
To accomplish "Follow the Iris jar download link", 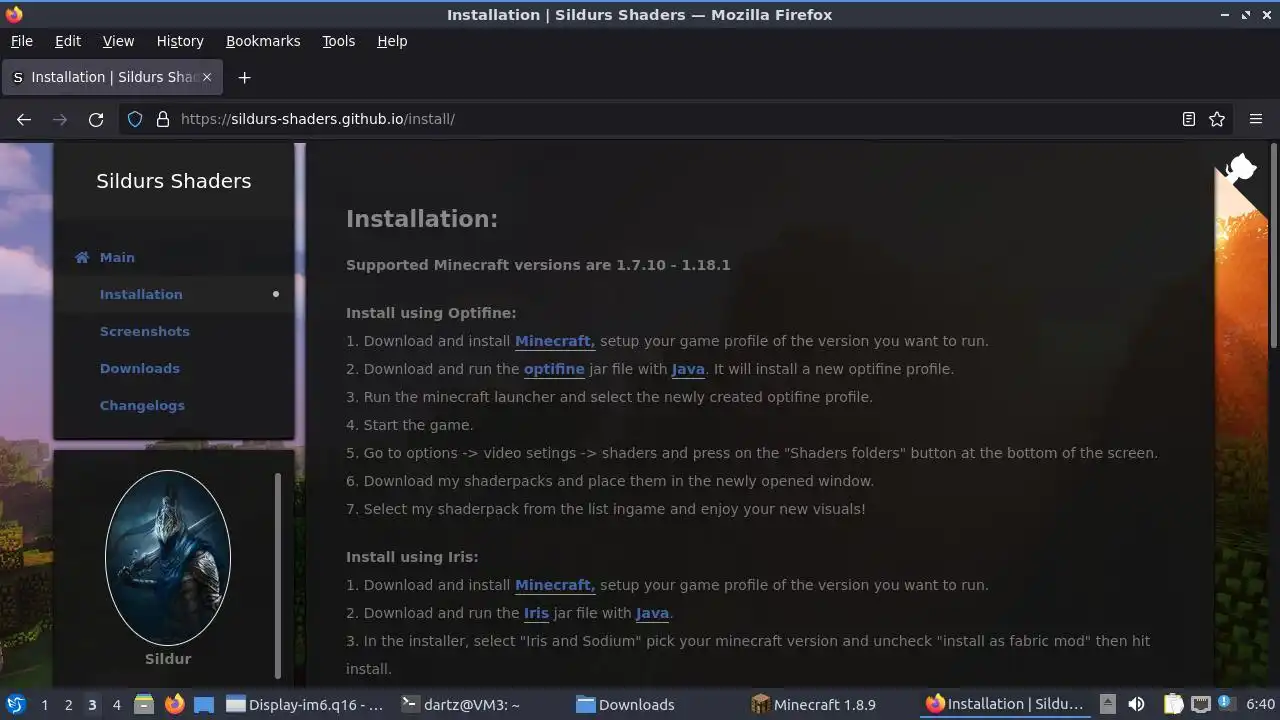I will click(536, 613).
